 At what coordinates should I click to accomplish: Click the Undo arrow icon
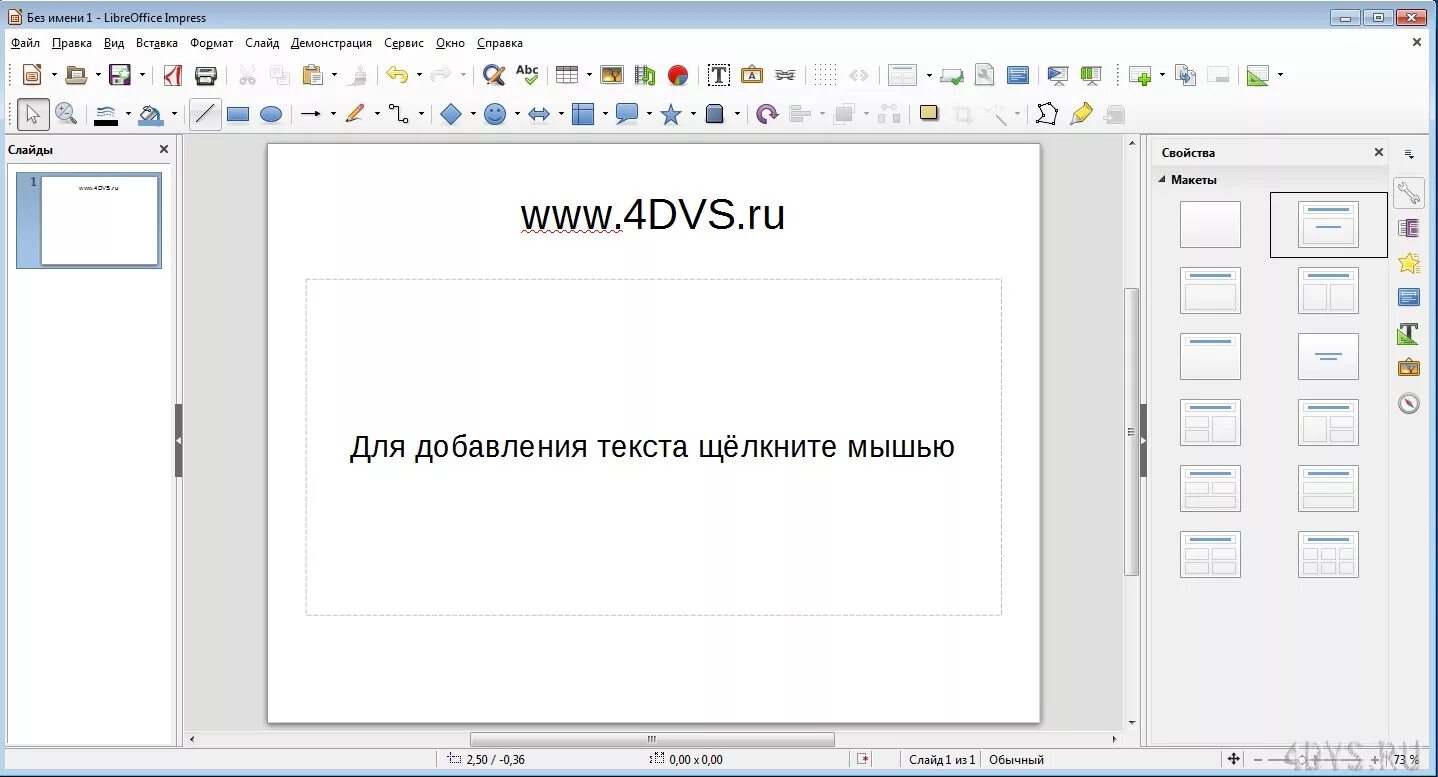(x=397, y=75)
